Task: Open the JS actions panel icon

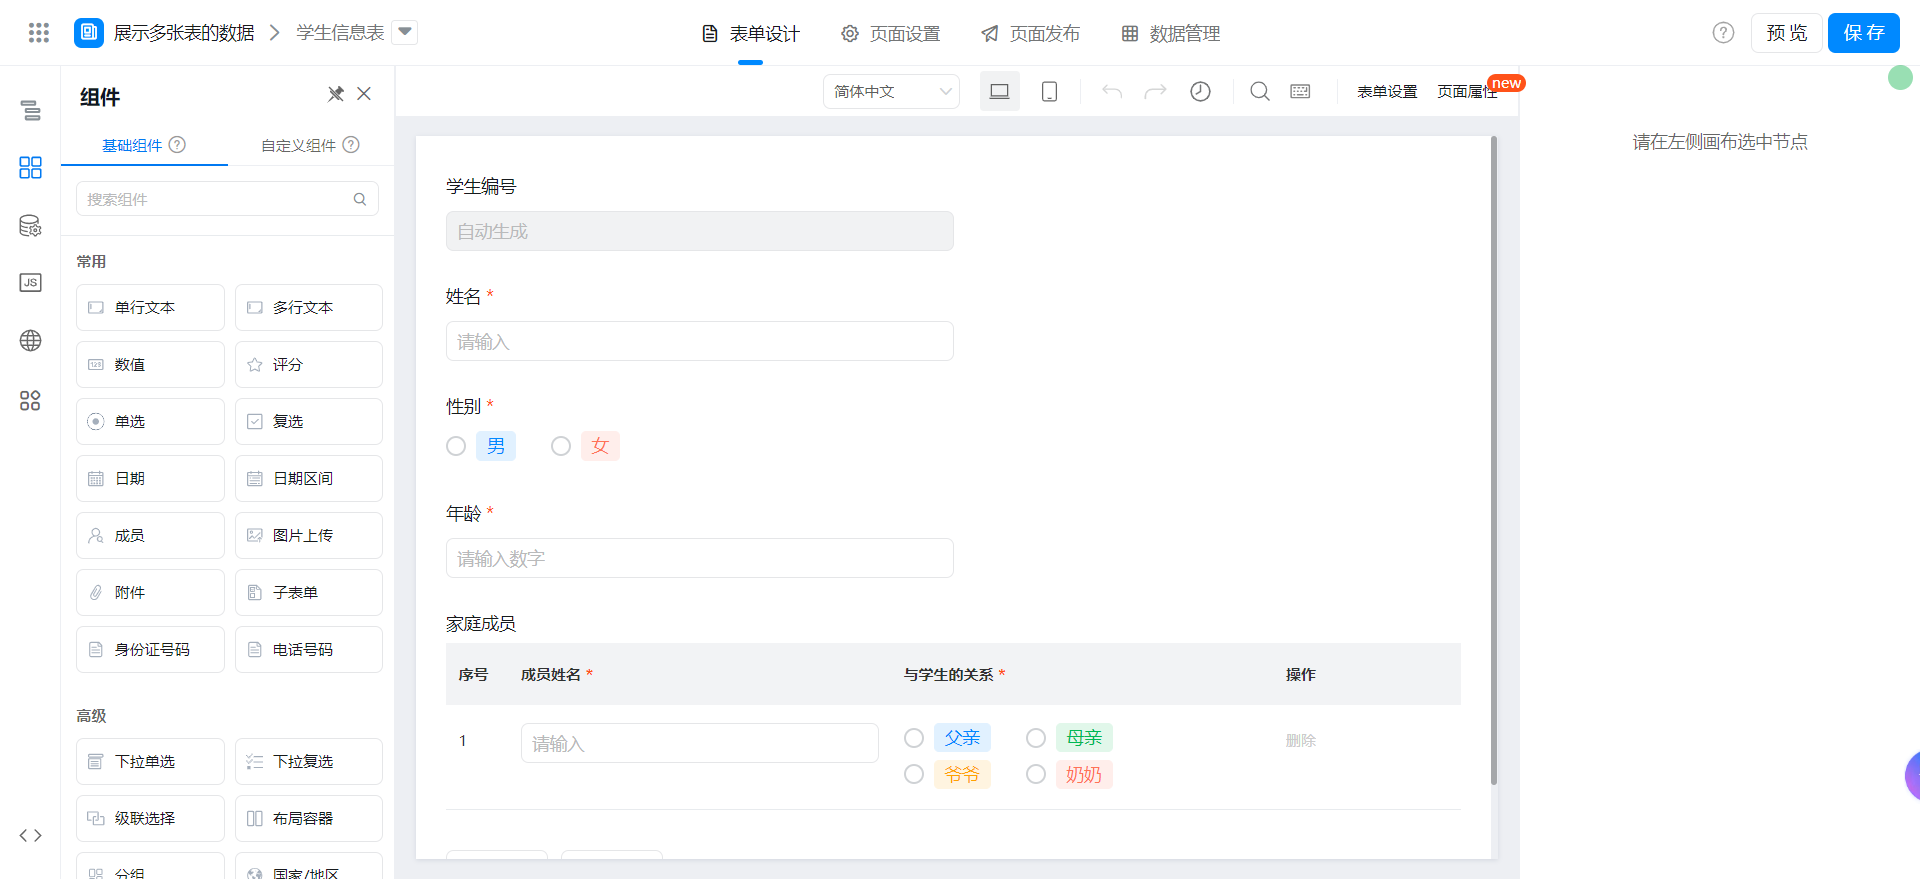Action: tap(31, 283)
